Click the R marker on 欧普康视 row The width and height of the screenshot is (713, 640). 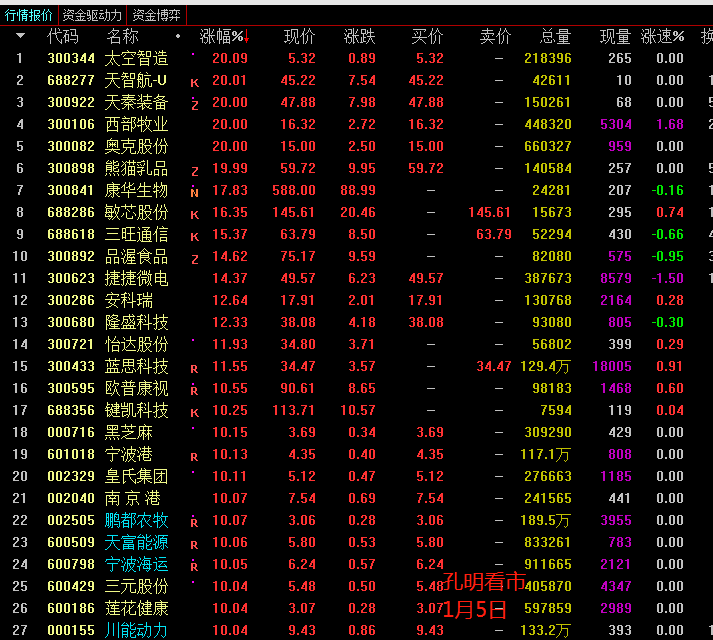(194, 390)
